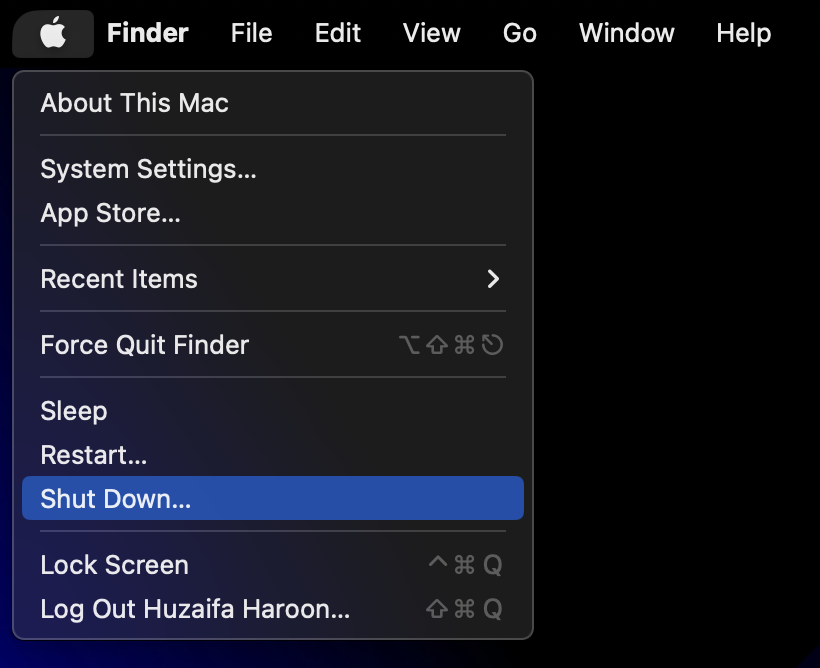This screenshot has height=668, width=820.
Task: Choose Force Quit Finder
Action: (144, 345)
